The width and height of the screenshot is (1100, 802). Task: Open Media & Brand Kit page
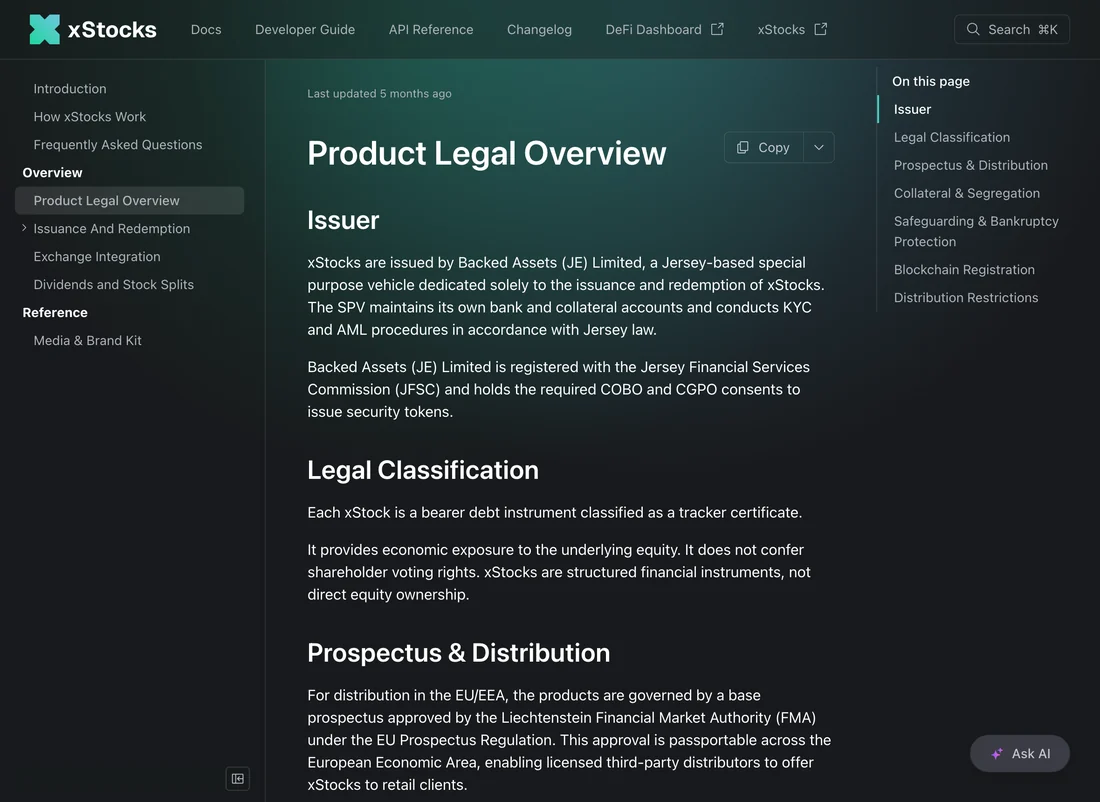(88, 341)
